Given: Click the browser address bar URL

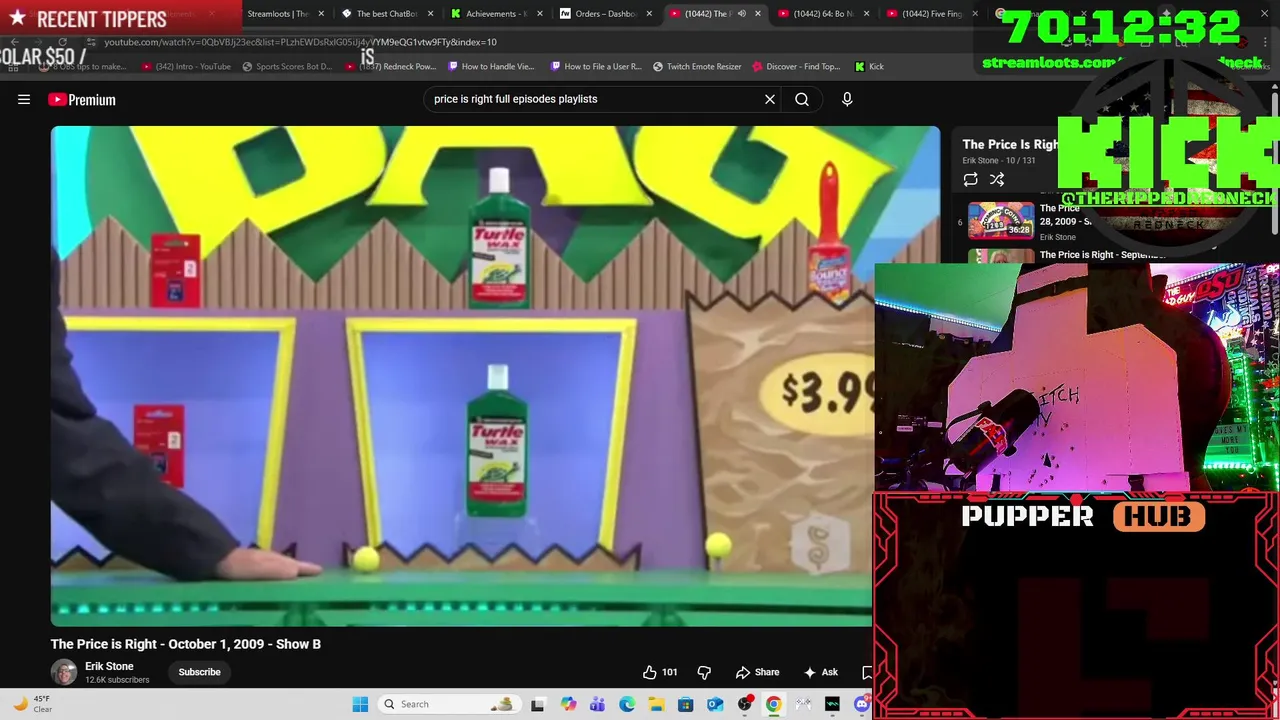Looking at the screenshot, I should pos(300,42).
